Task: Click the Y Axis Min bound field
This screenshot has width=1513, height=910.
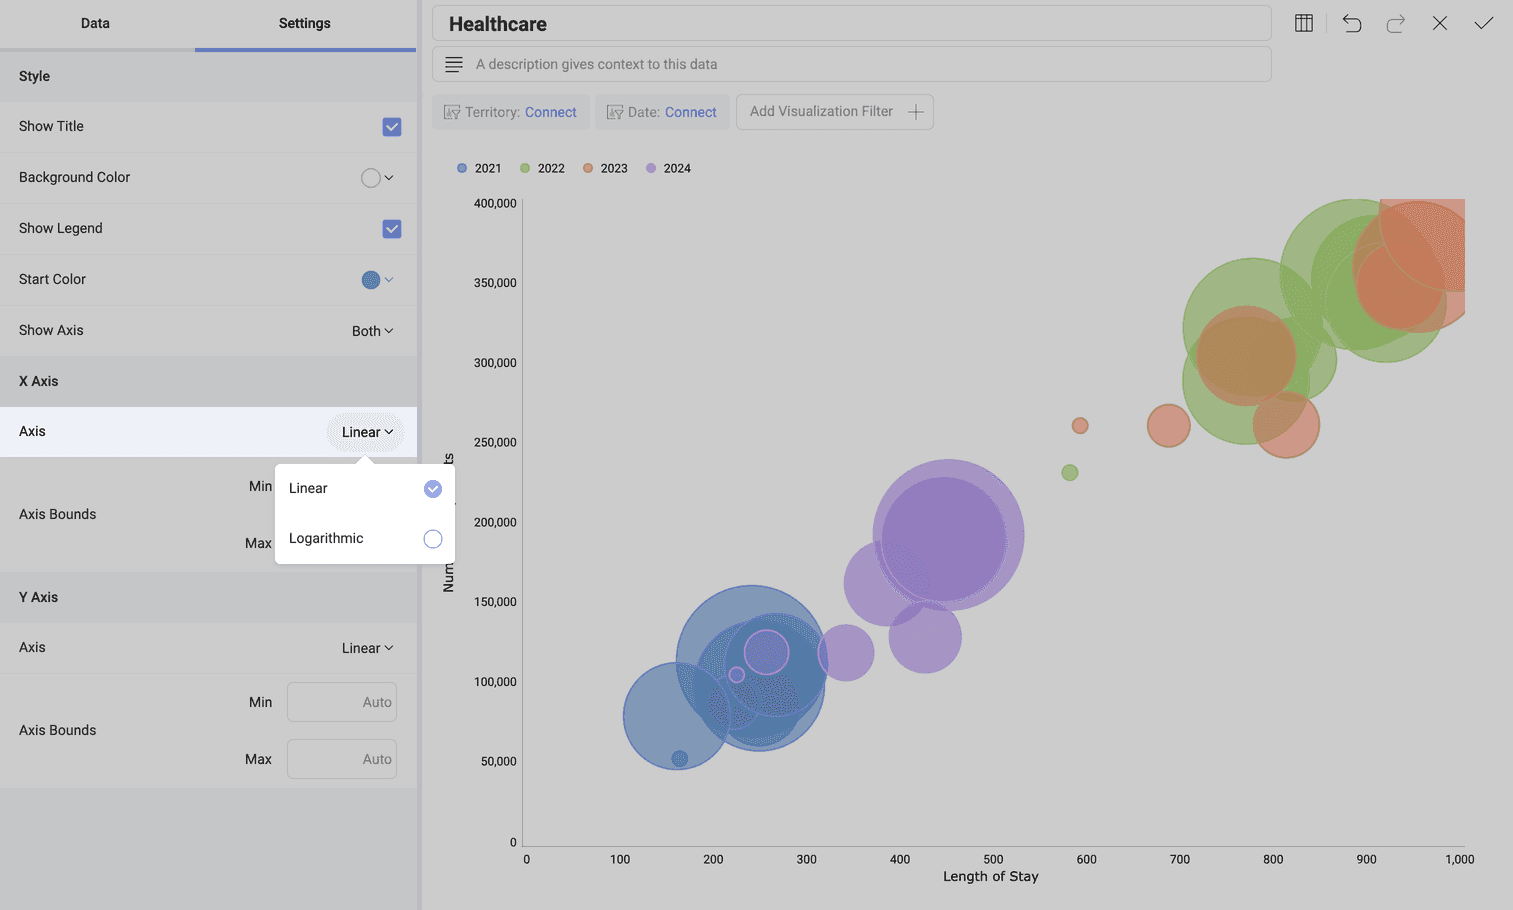Action: (x=342, y=702)
